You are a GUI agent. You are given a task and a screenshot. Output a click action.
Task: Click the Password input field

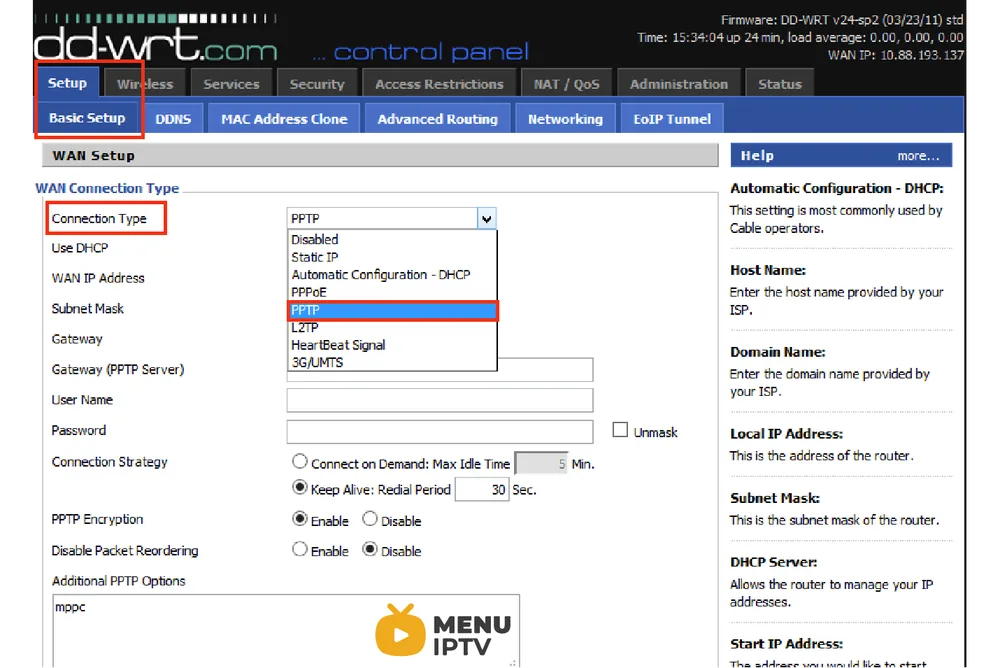pyautogui.click(x=439, y=431)
